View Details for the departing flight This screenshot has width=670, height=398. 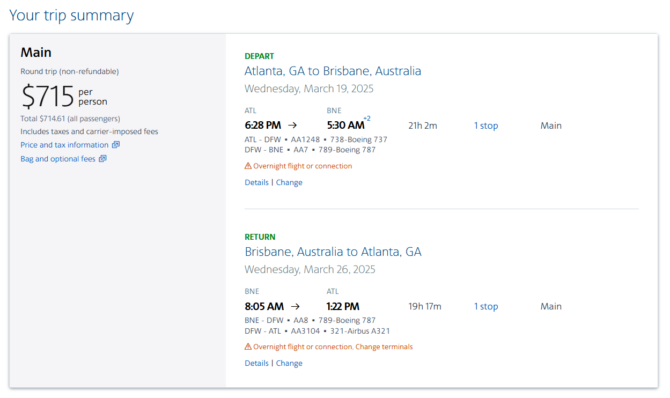256,182
